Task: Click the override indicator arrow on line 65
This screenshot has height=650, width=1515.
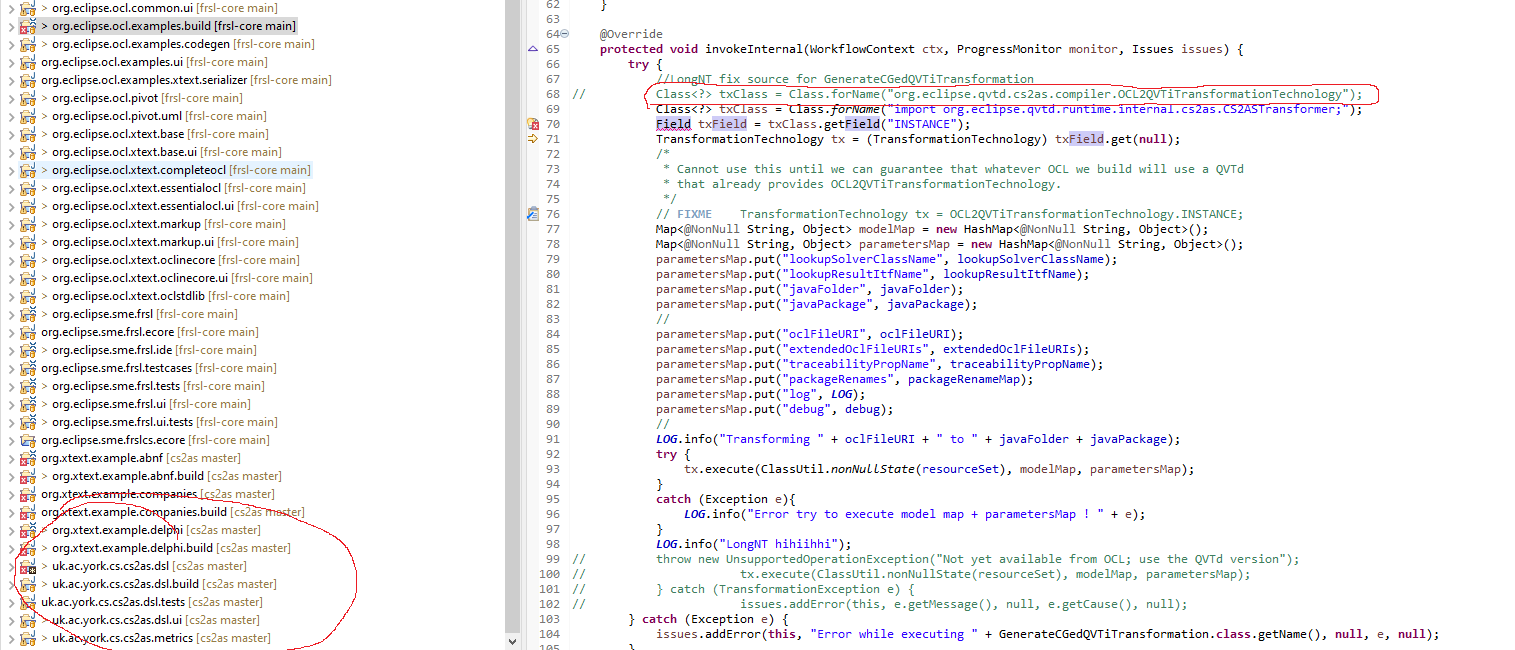Action: tap(533, 49)
